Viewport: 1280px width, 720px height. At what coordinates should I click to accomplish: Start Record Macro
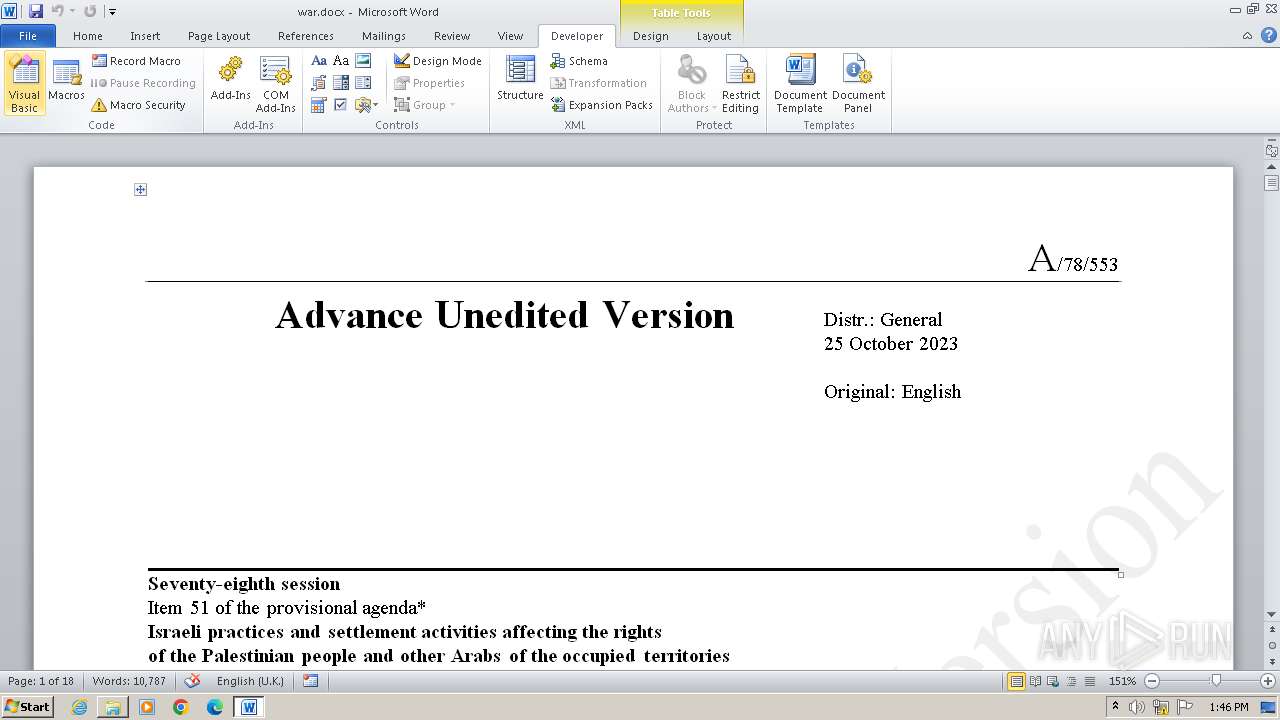(x=136, y=61)
